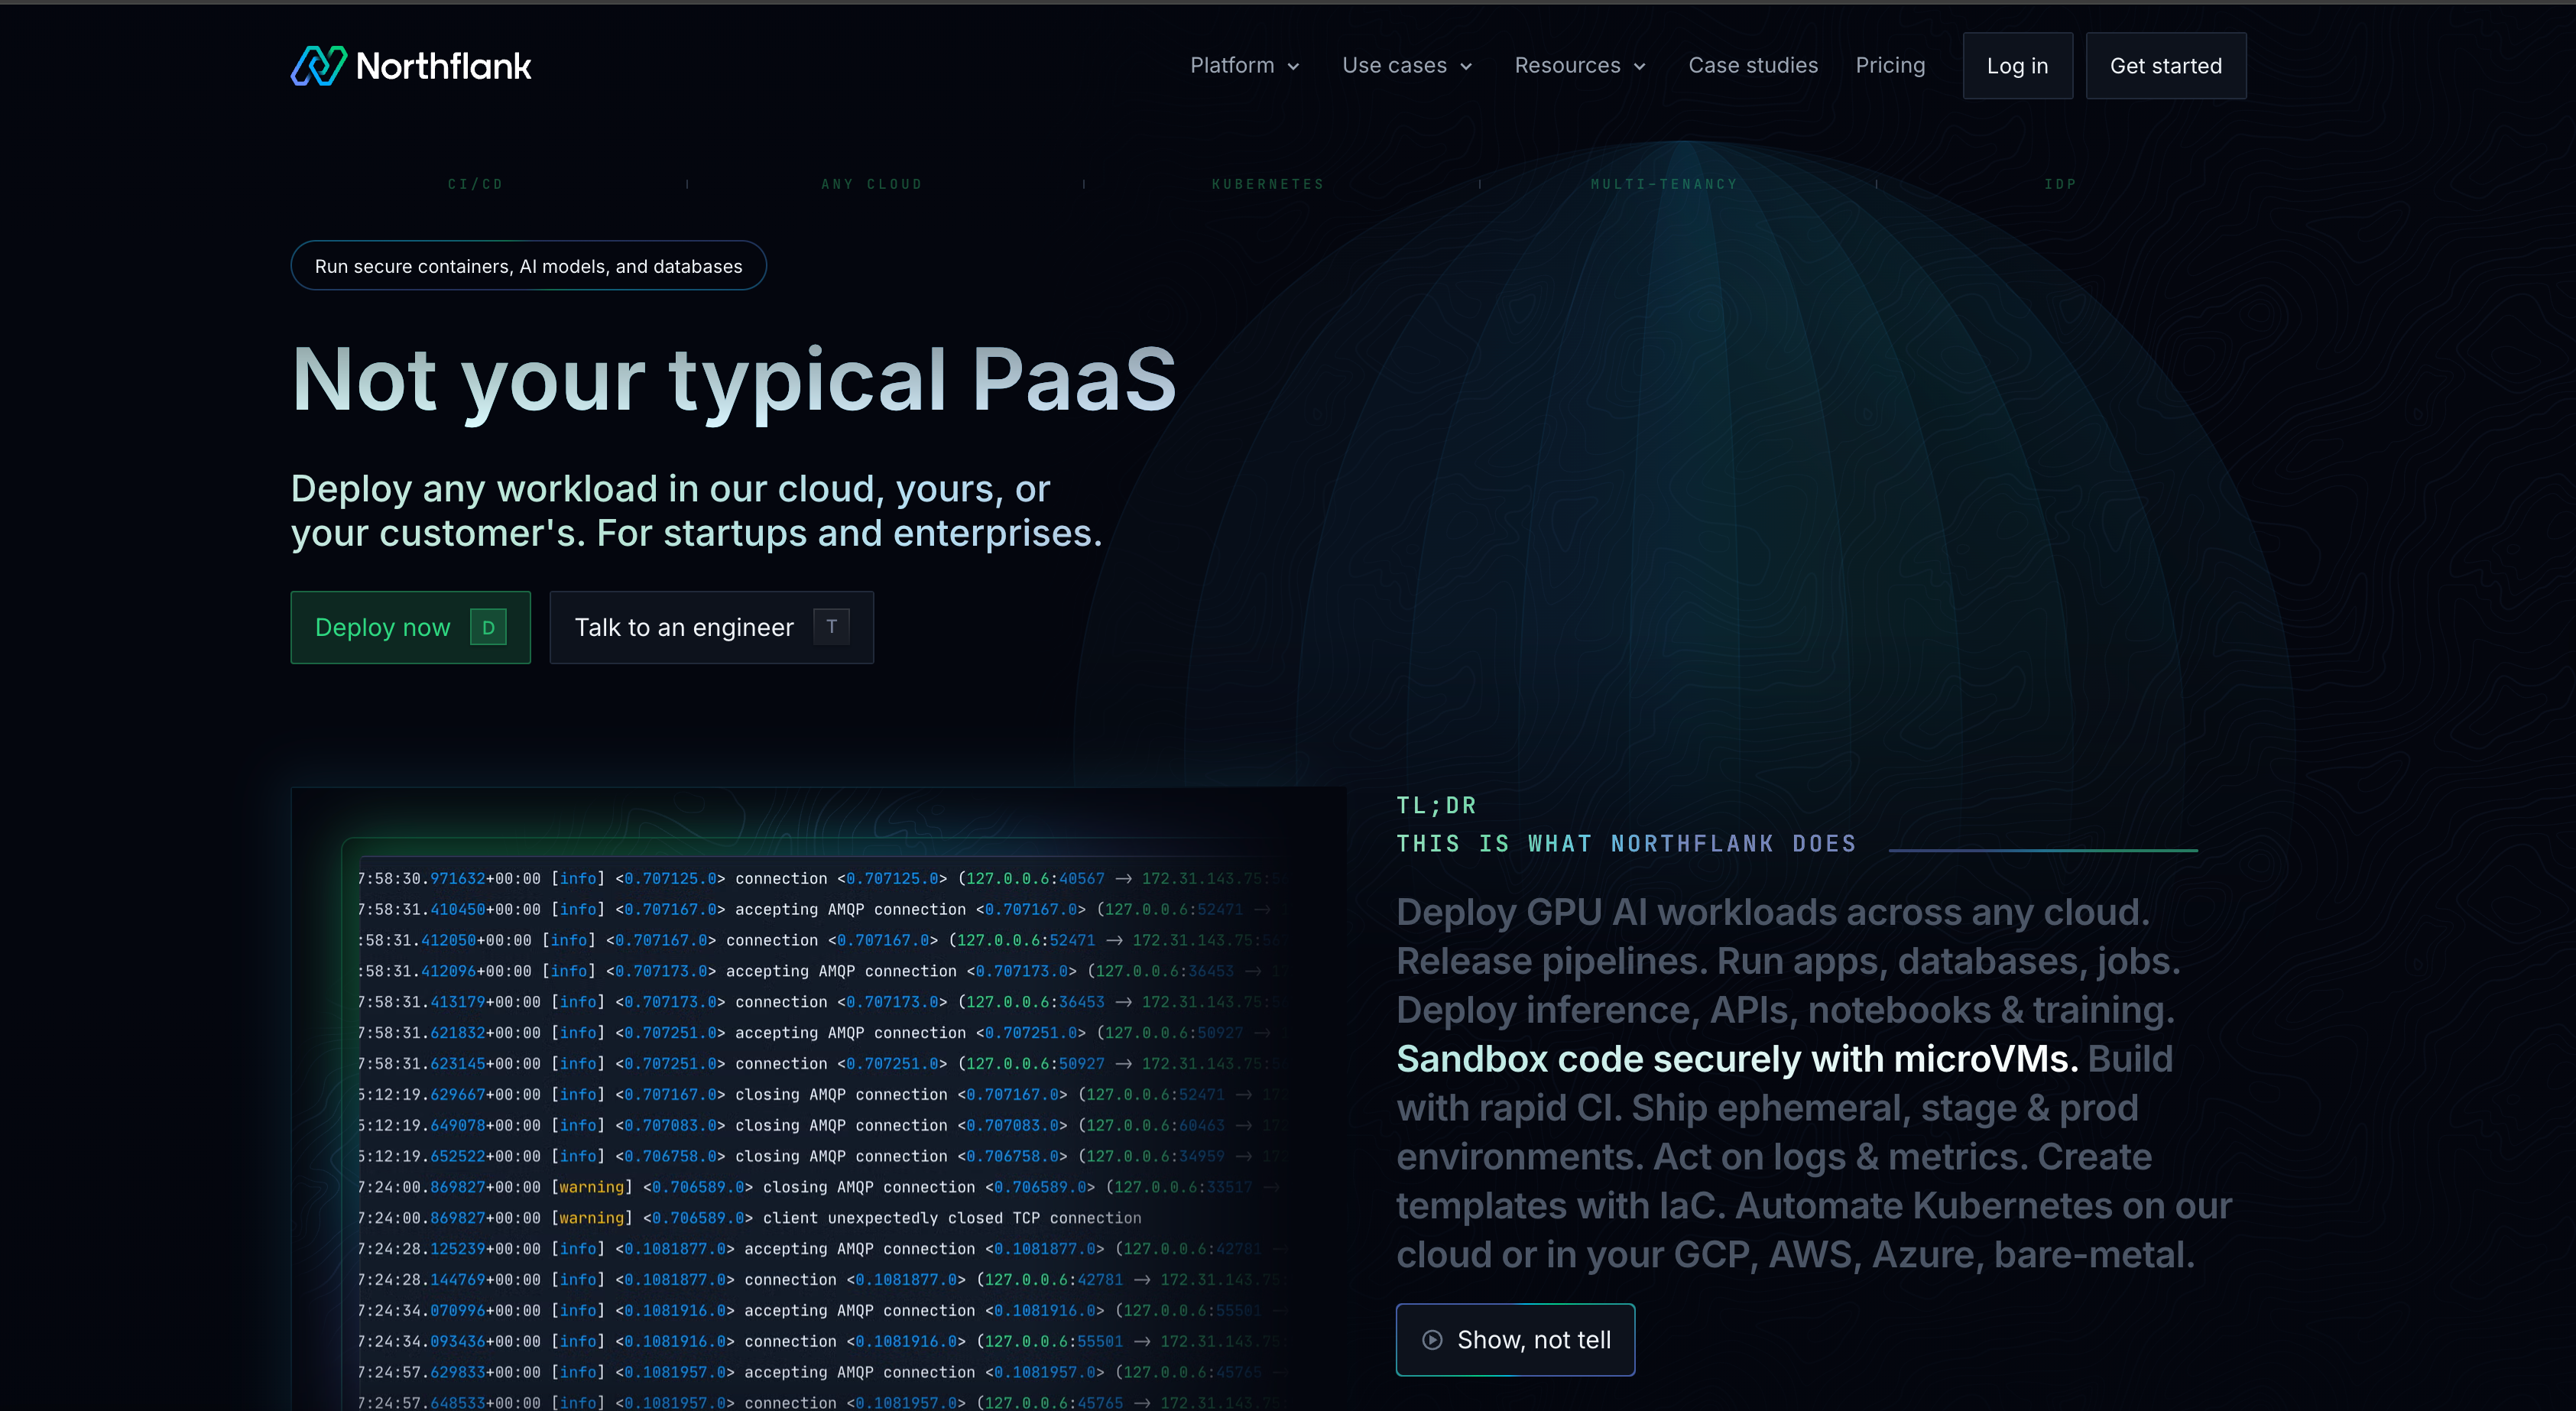Click the 'Run secure containers' pill banner
Screen dimensions: 2576x1411
tap(528, 266)
